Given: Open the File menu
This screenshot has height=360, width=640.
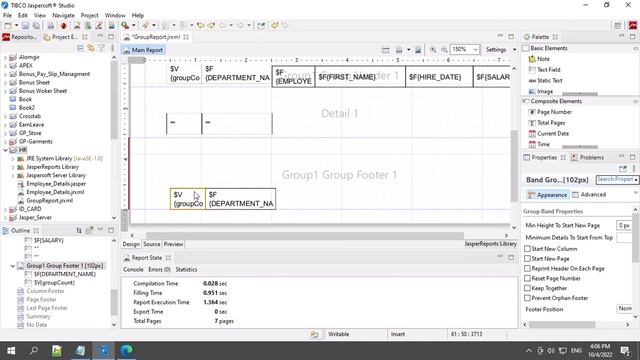Looking at the screenshot, I should click(7, 15).
